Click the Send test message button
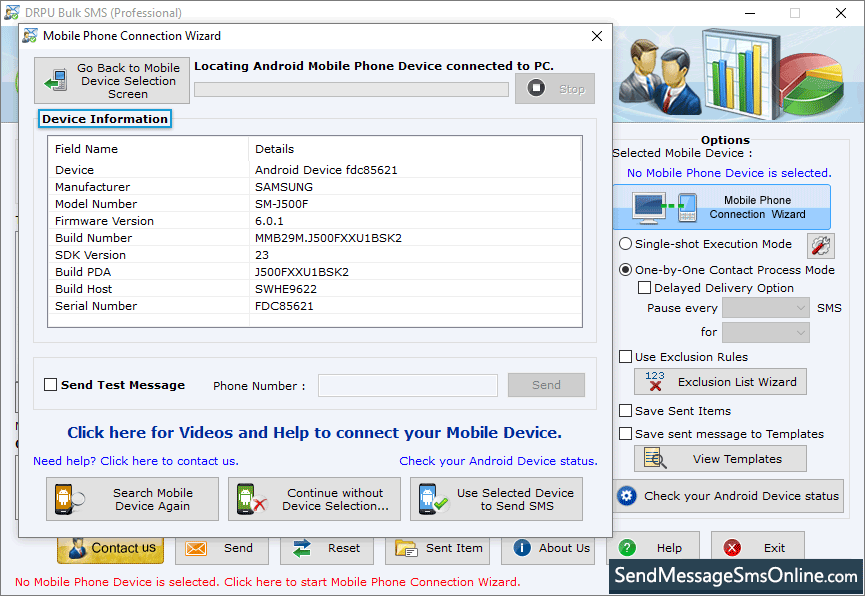The height and width of the screenshot is (596, 865). coord(546,385)
